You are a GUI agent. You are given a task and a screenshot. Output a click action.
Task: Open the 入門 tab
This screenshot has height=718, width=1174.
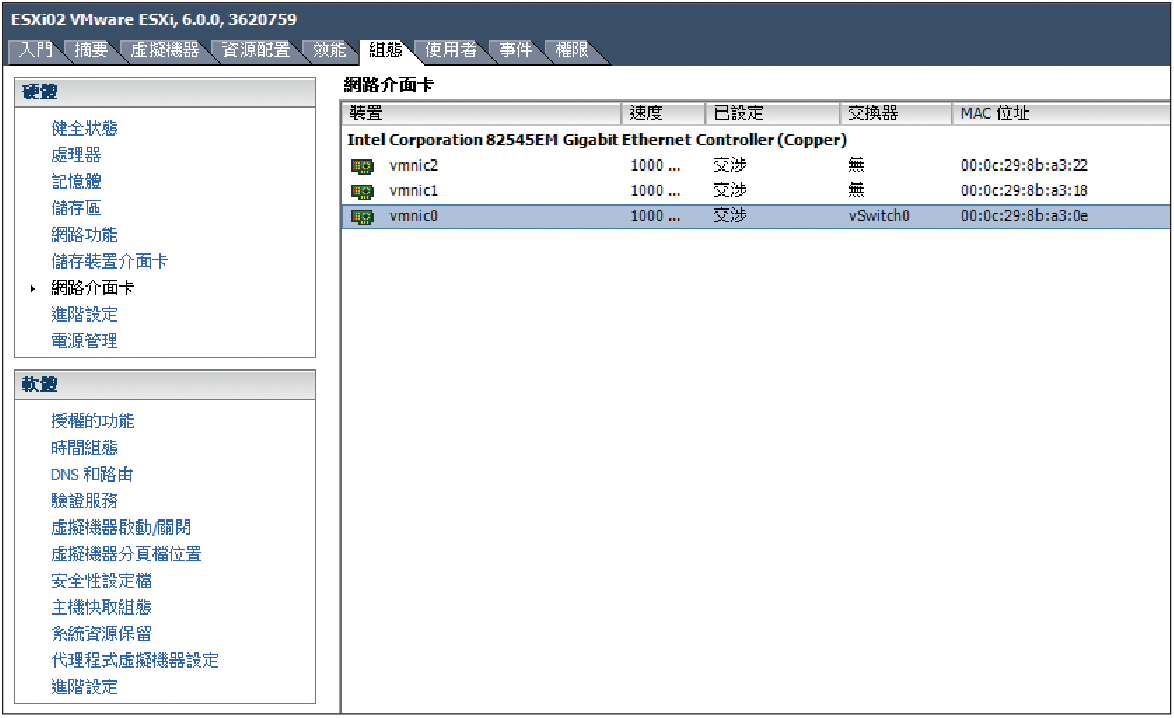(x=36, y=50)
